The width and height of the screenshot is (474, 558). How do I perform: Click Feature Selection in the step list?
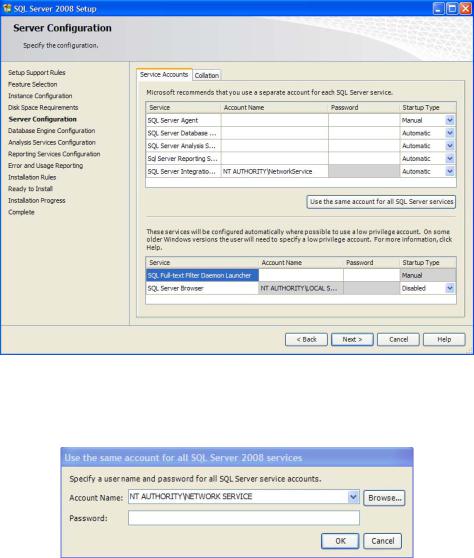32,84
